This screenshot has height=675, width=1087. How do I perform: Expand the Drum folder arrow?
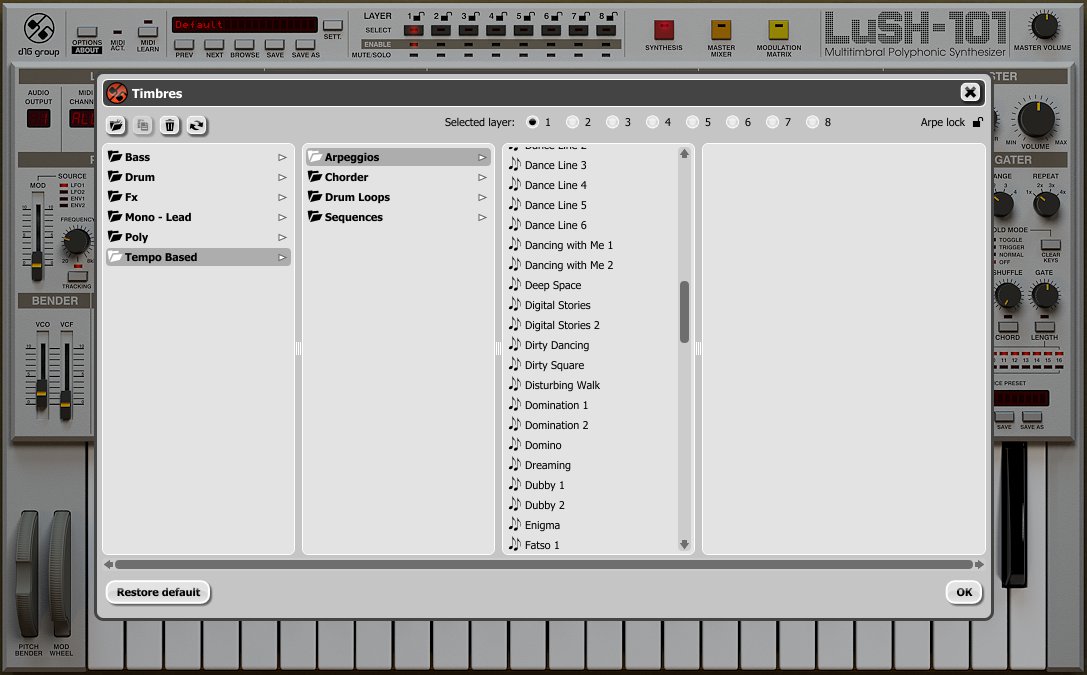coord(282,177)
